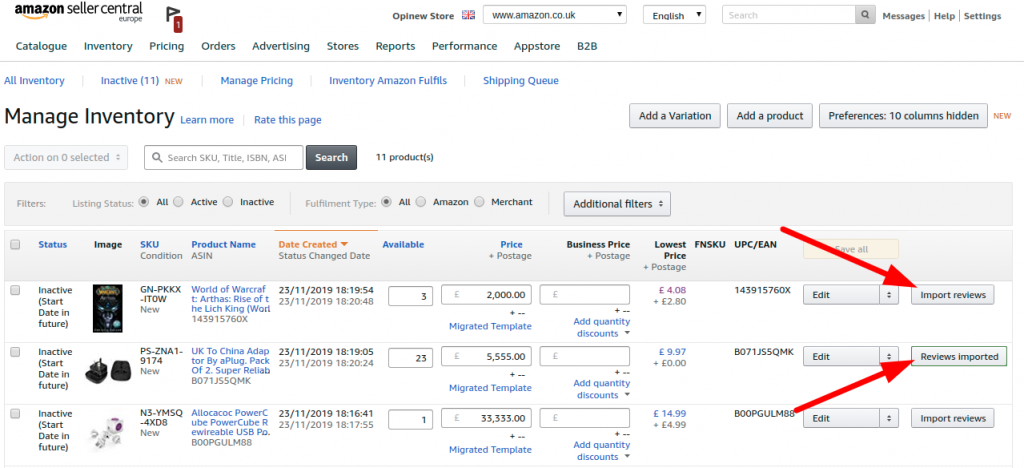Expand Add quantity discounts for World of Warcraft

click(x=601, y=327)
